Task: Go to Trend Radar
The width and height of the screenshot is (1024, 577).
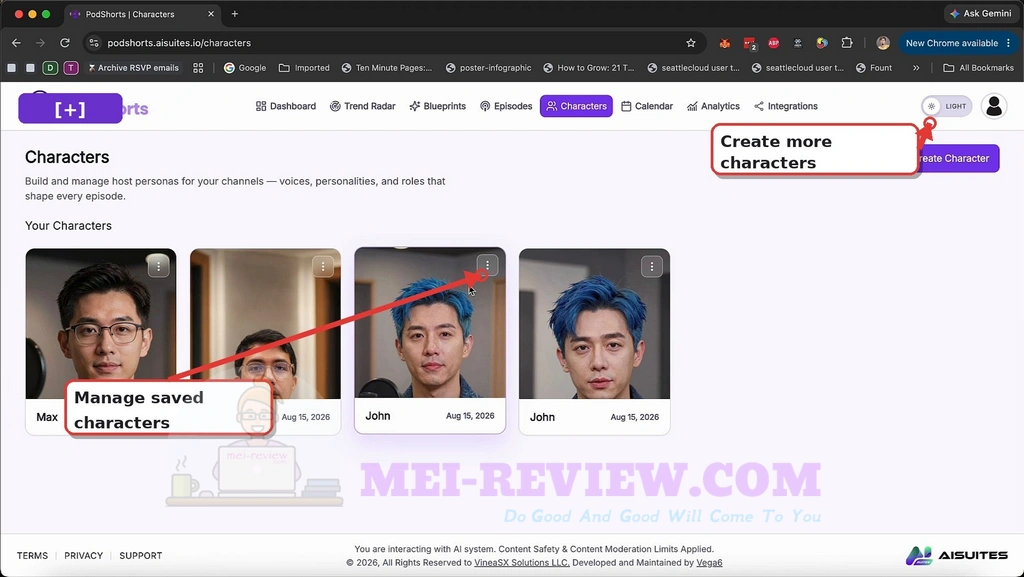Action: coord(362,106)
